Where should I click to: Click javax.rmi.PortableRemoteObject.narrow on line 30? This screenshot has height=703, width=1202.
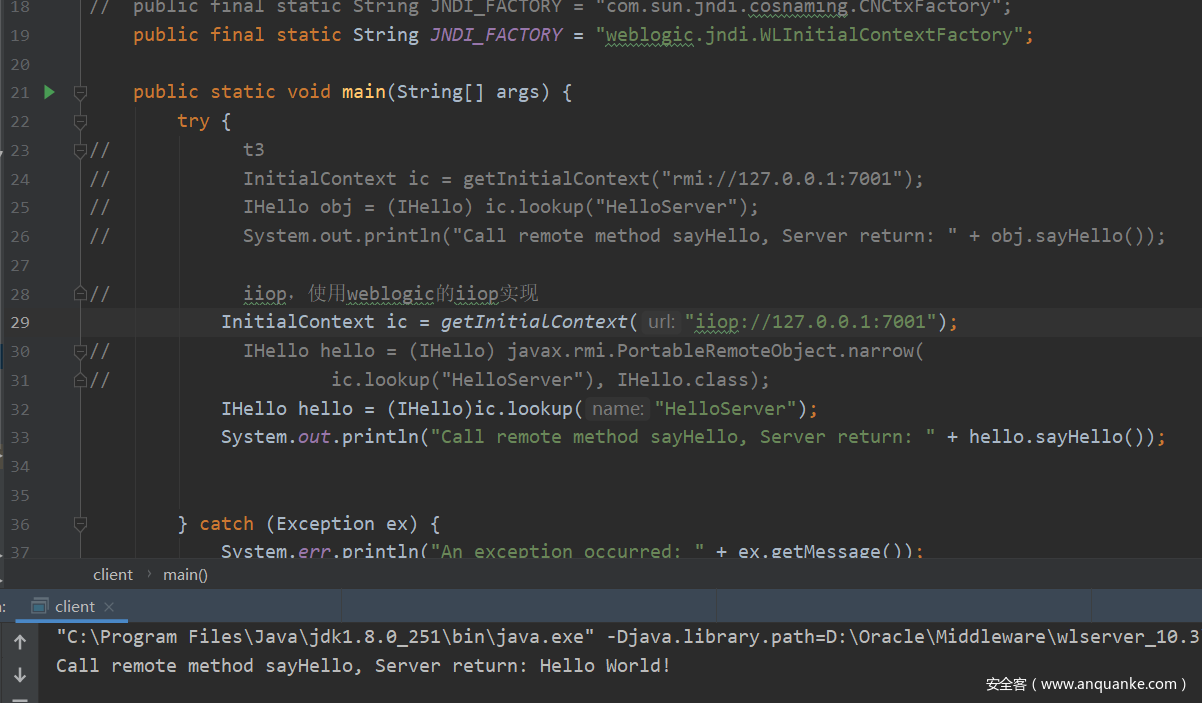(x=710, y=351)
